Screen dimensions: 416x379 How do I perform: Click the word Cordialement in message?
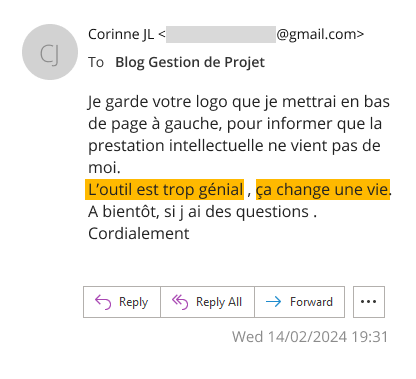(x=139, y=233)
